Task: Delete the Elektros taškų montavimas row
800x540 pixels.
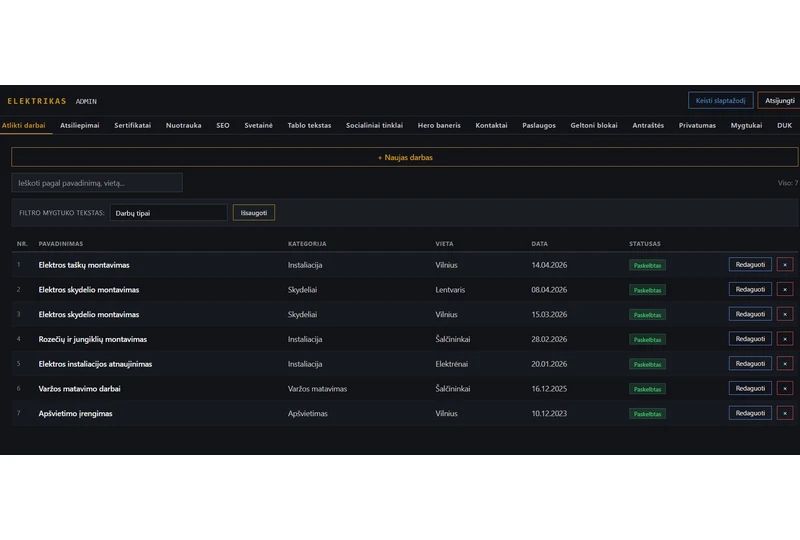Action: [x=785, y=264]
